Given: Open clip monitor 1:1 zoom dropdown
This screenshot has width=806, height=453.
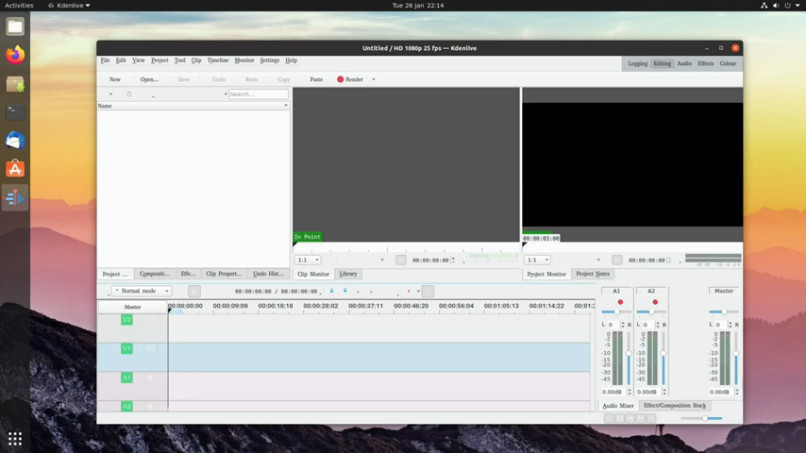Looking at the screenshot, I should (x=308, y=260).
